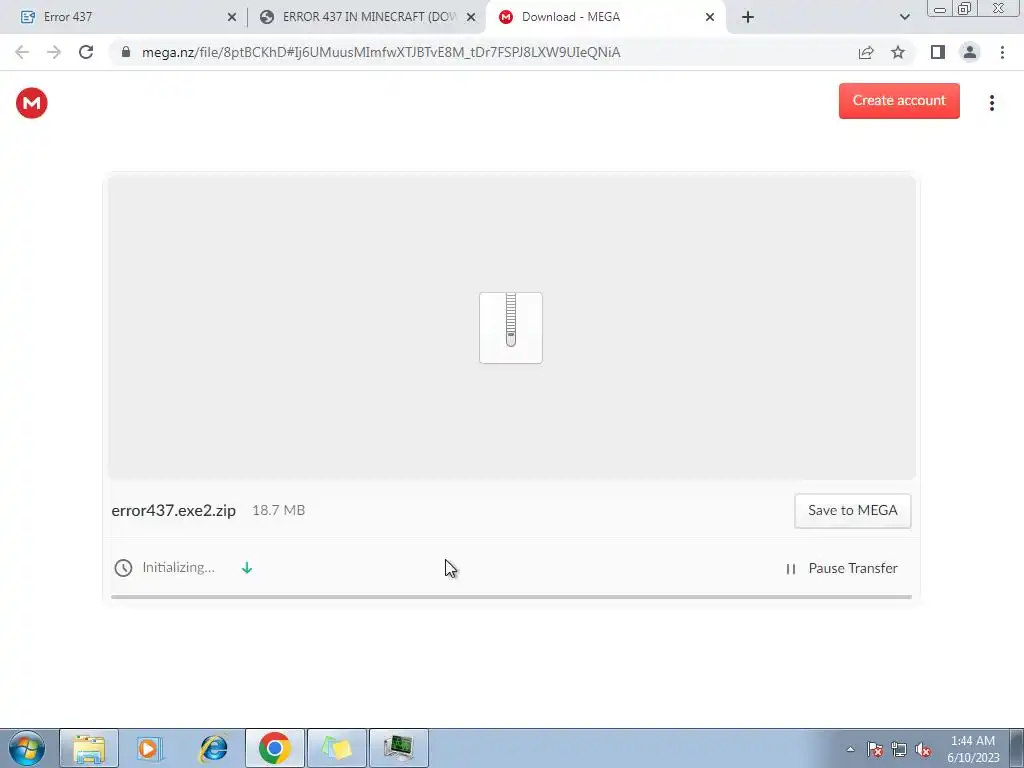Viewport: 1024px width, 768px height.
Task: Click the green download arrow icon
Action: (247, 568)
